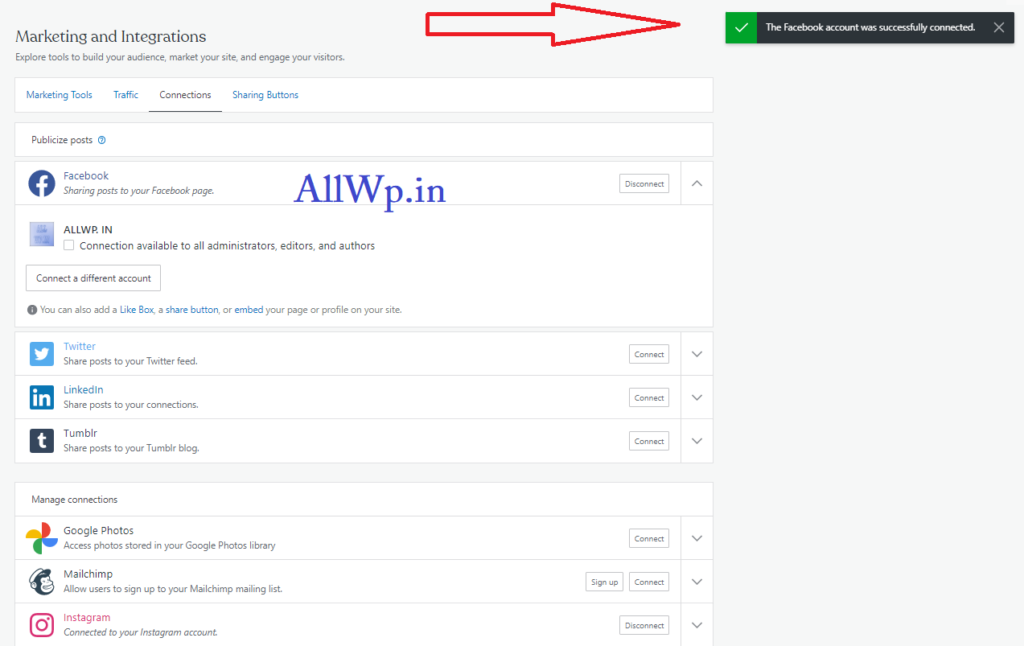This screenshot has height=646, width=1024.
Task: Click the ALLWP. IN page avatar thumbnail
Action: coord(41,234)
